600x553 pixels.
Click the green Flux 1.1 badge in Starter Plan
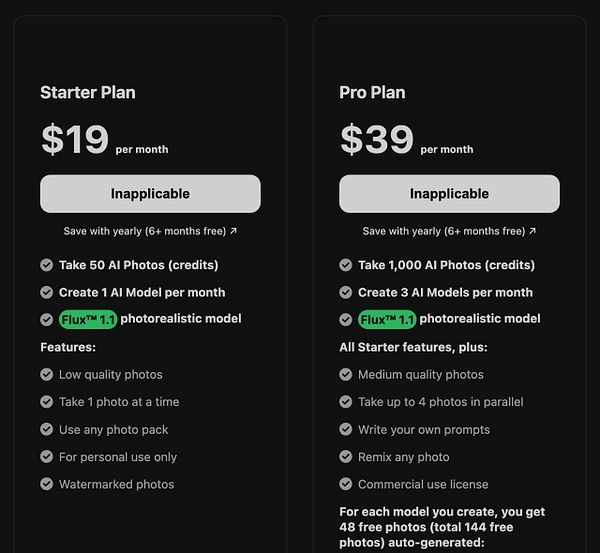click(x=88, y=319)
